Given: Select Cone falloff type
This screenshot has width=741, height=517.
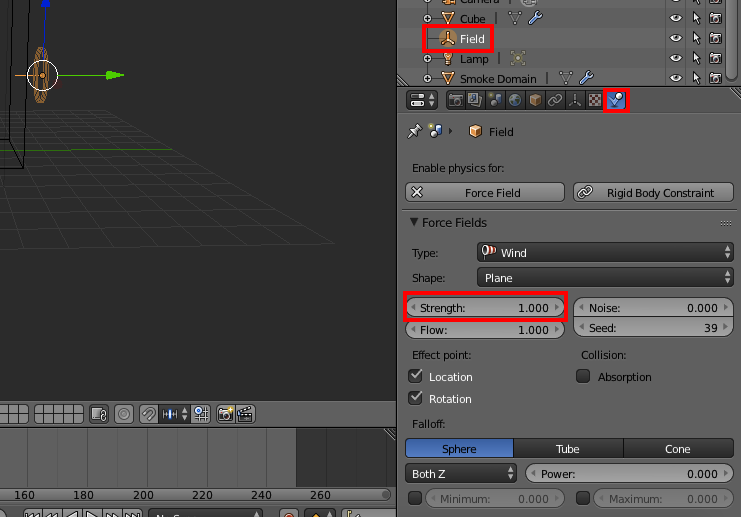Looking at the screenshot, I should pos(679,448).
